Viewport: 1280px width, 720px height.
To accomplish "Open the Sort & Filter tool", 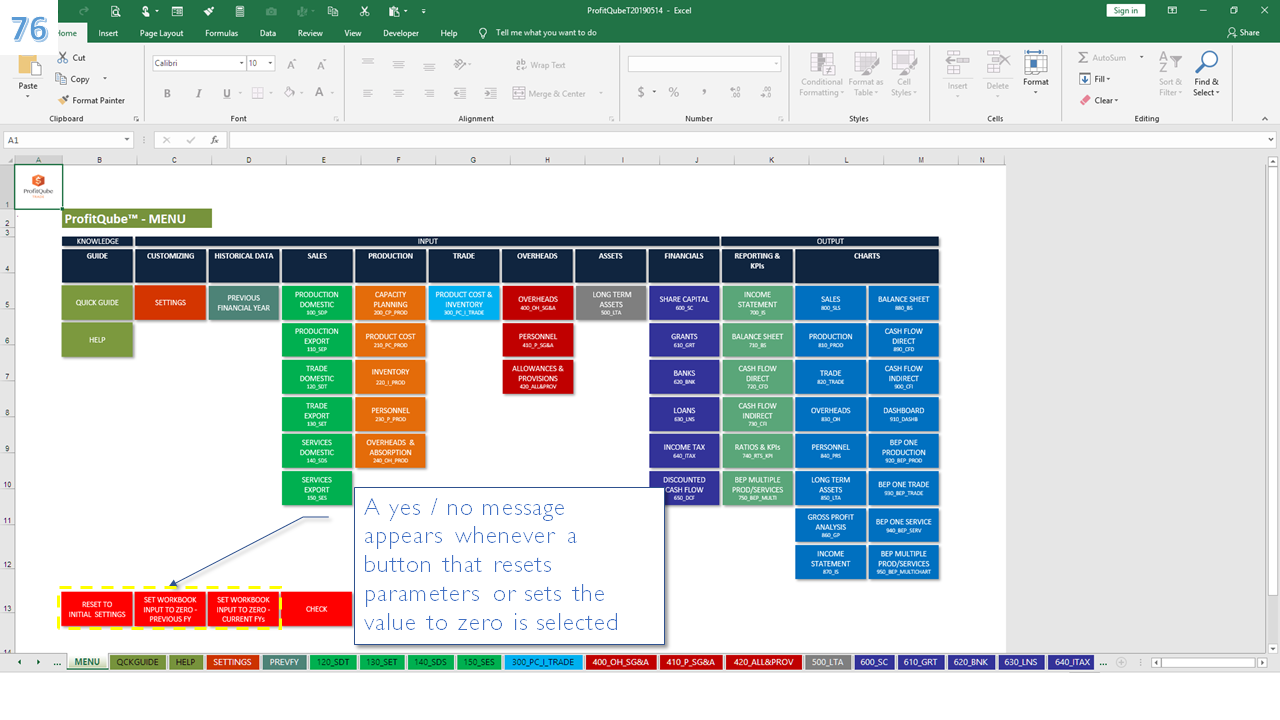I will [1169, 75].
